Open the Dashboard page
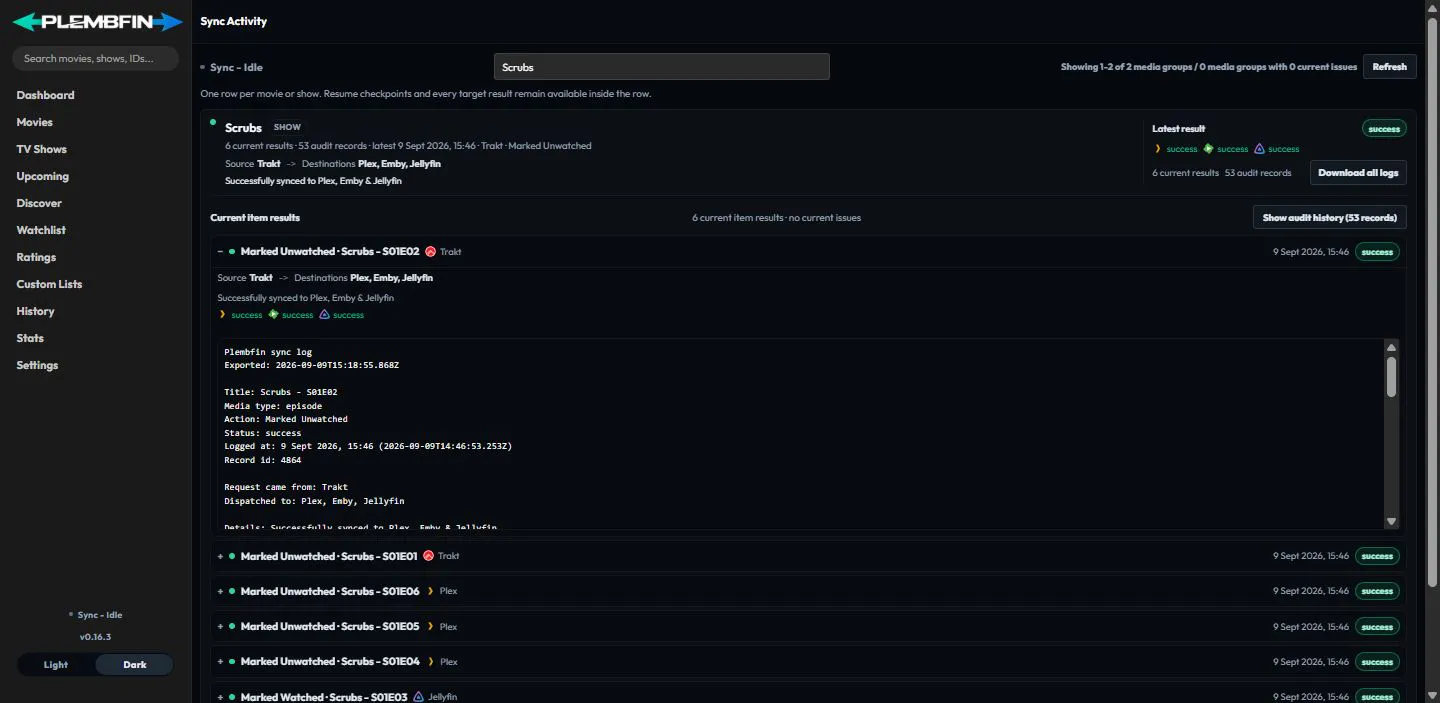1440x703 pixels. pyautogui.click(x=45, y=95)
